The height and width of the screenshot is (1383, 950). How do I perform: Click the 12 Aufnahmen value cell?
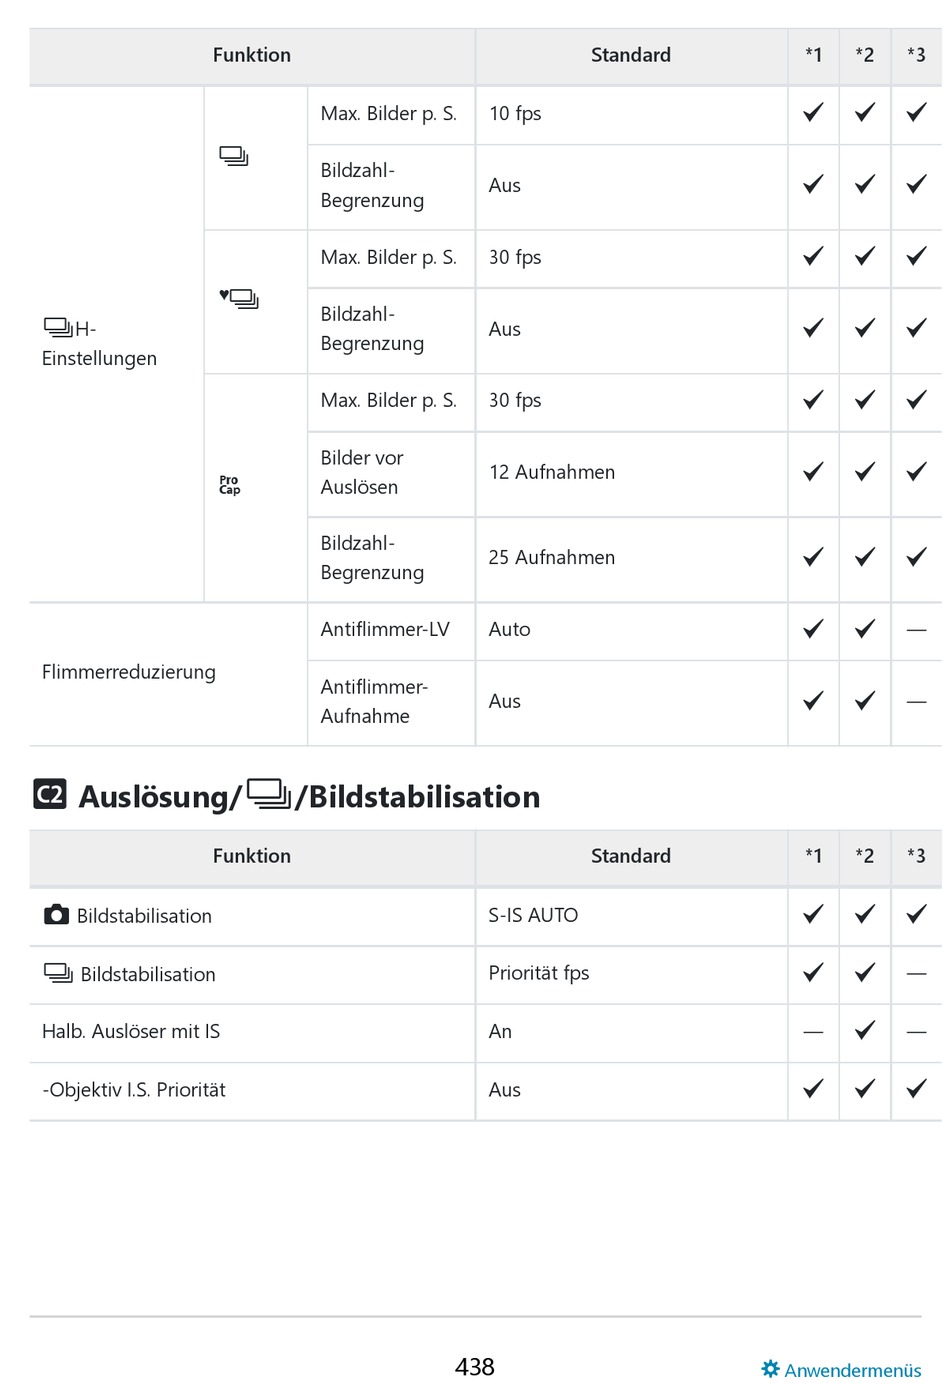tap(552, 472)
